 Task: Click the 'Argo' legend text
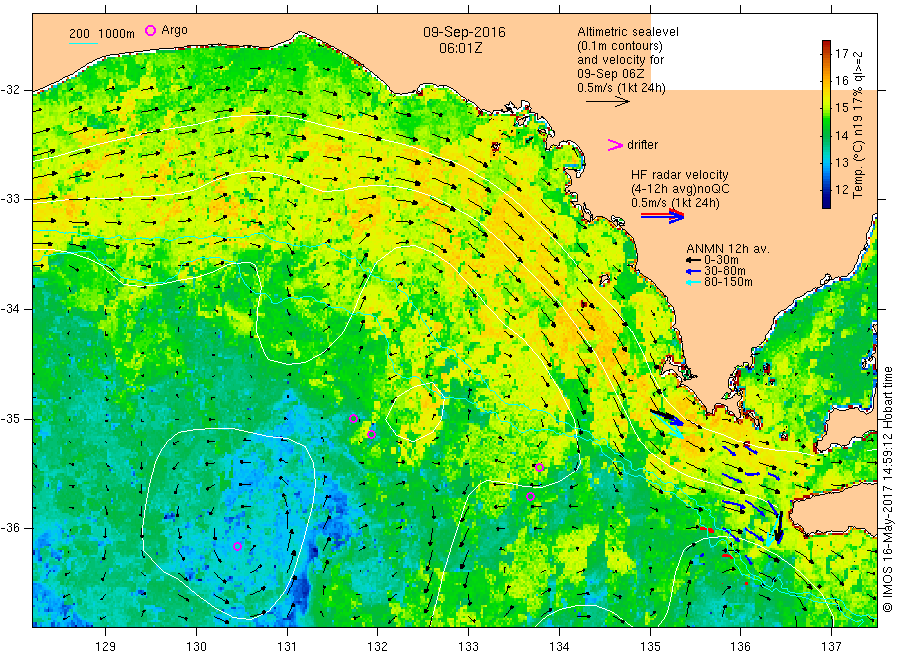(174, 30)
